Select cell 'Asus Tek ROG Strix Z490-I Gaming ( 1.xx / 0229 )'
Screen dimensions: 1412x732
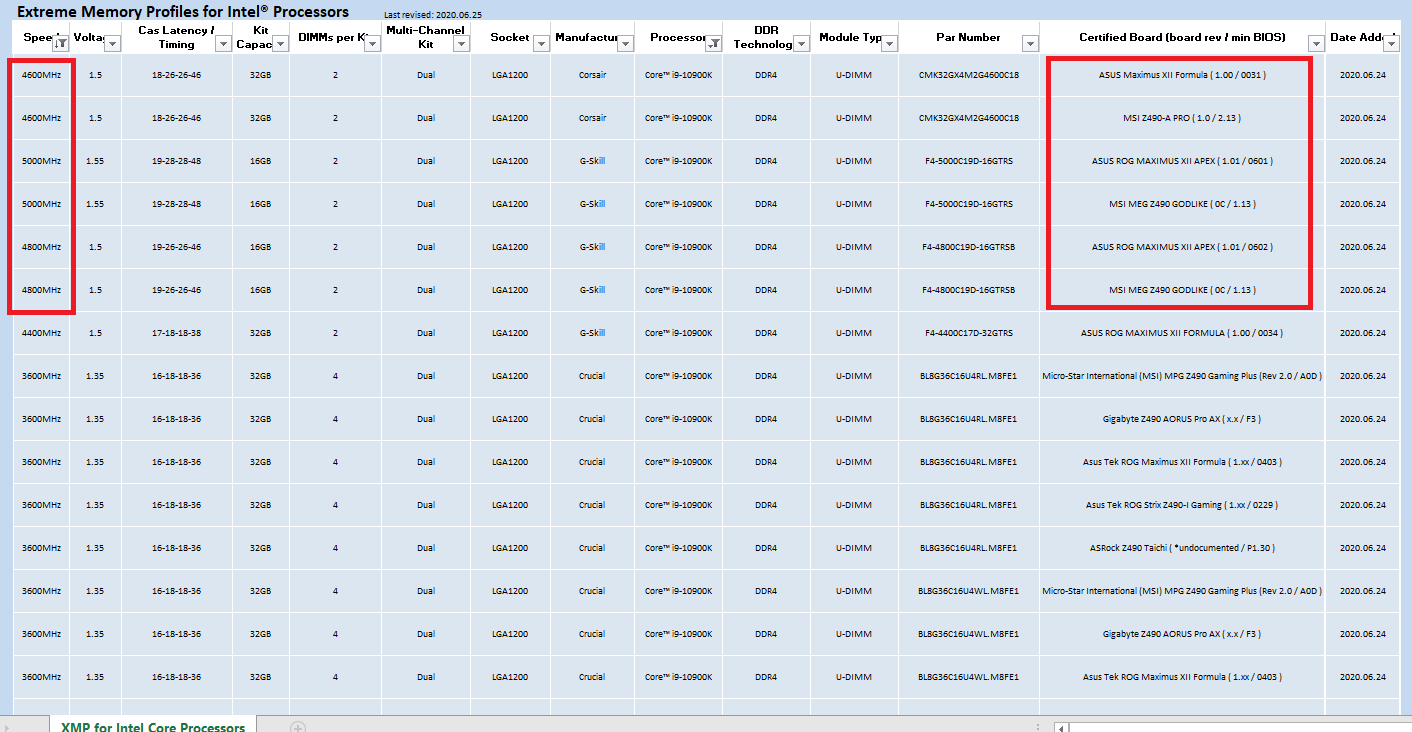coord(1182,505)
